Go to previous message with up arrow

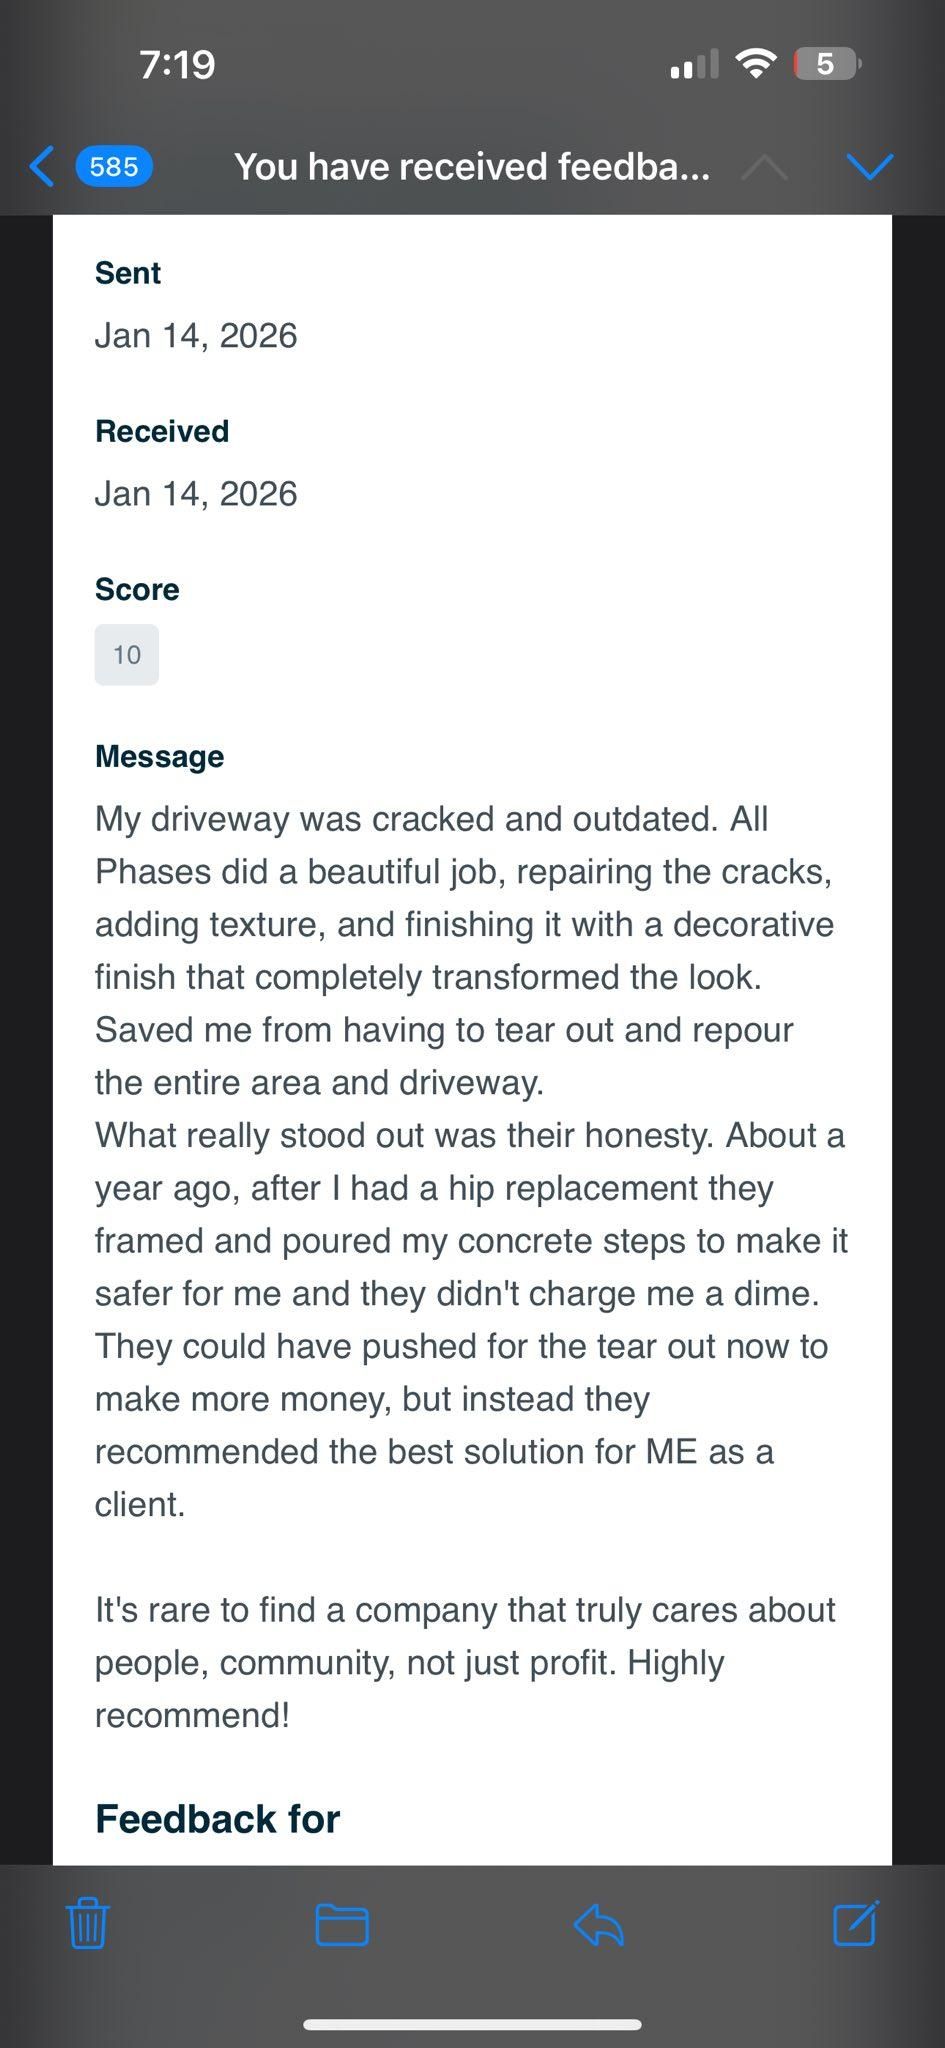click(764, 167)
